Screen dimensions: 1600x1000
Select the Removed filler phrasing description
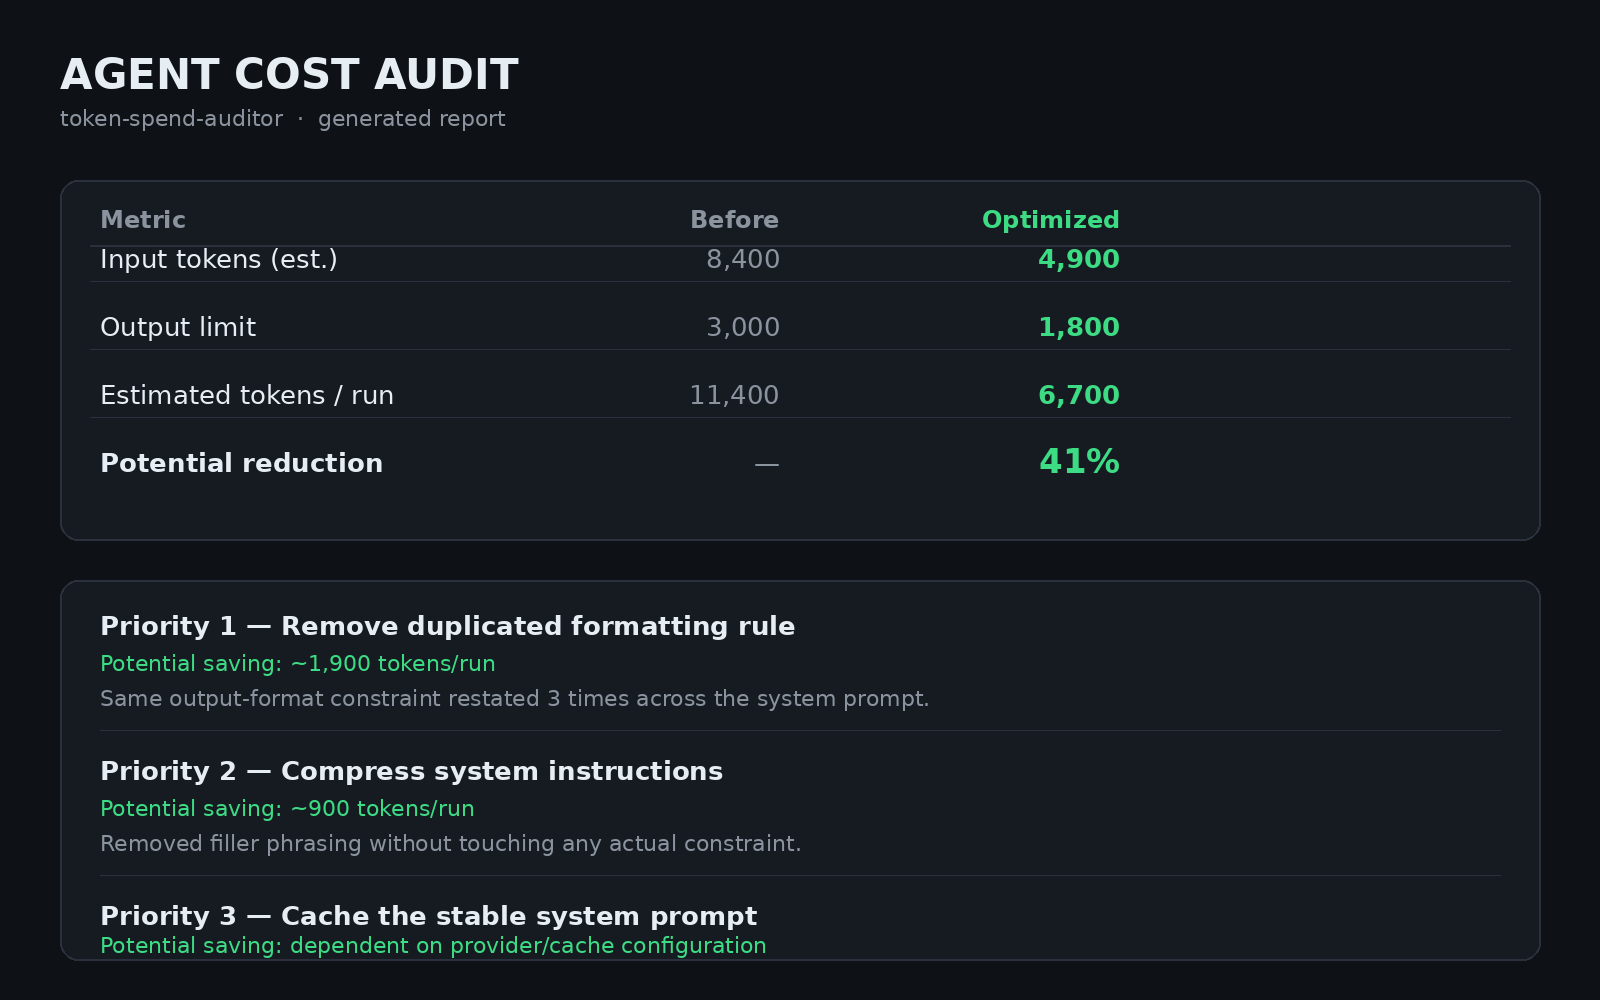pos(451,844)
